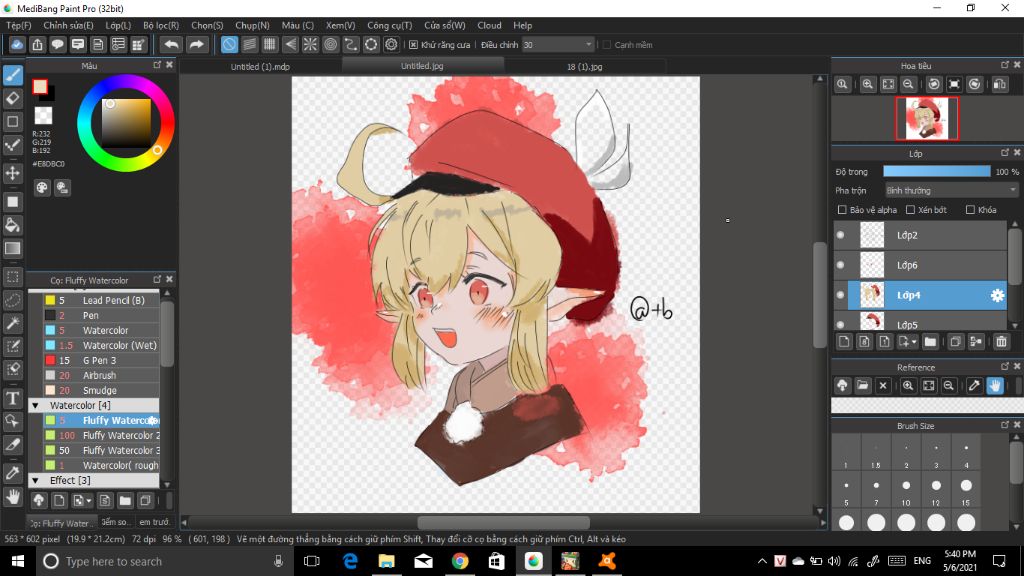Enable Khóa lock checkbox
Viewport: 1024px width, 576px height.
pos(970,210)
